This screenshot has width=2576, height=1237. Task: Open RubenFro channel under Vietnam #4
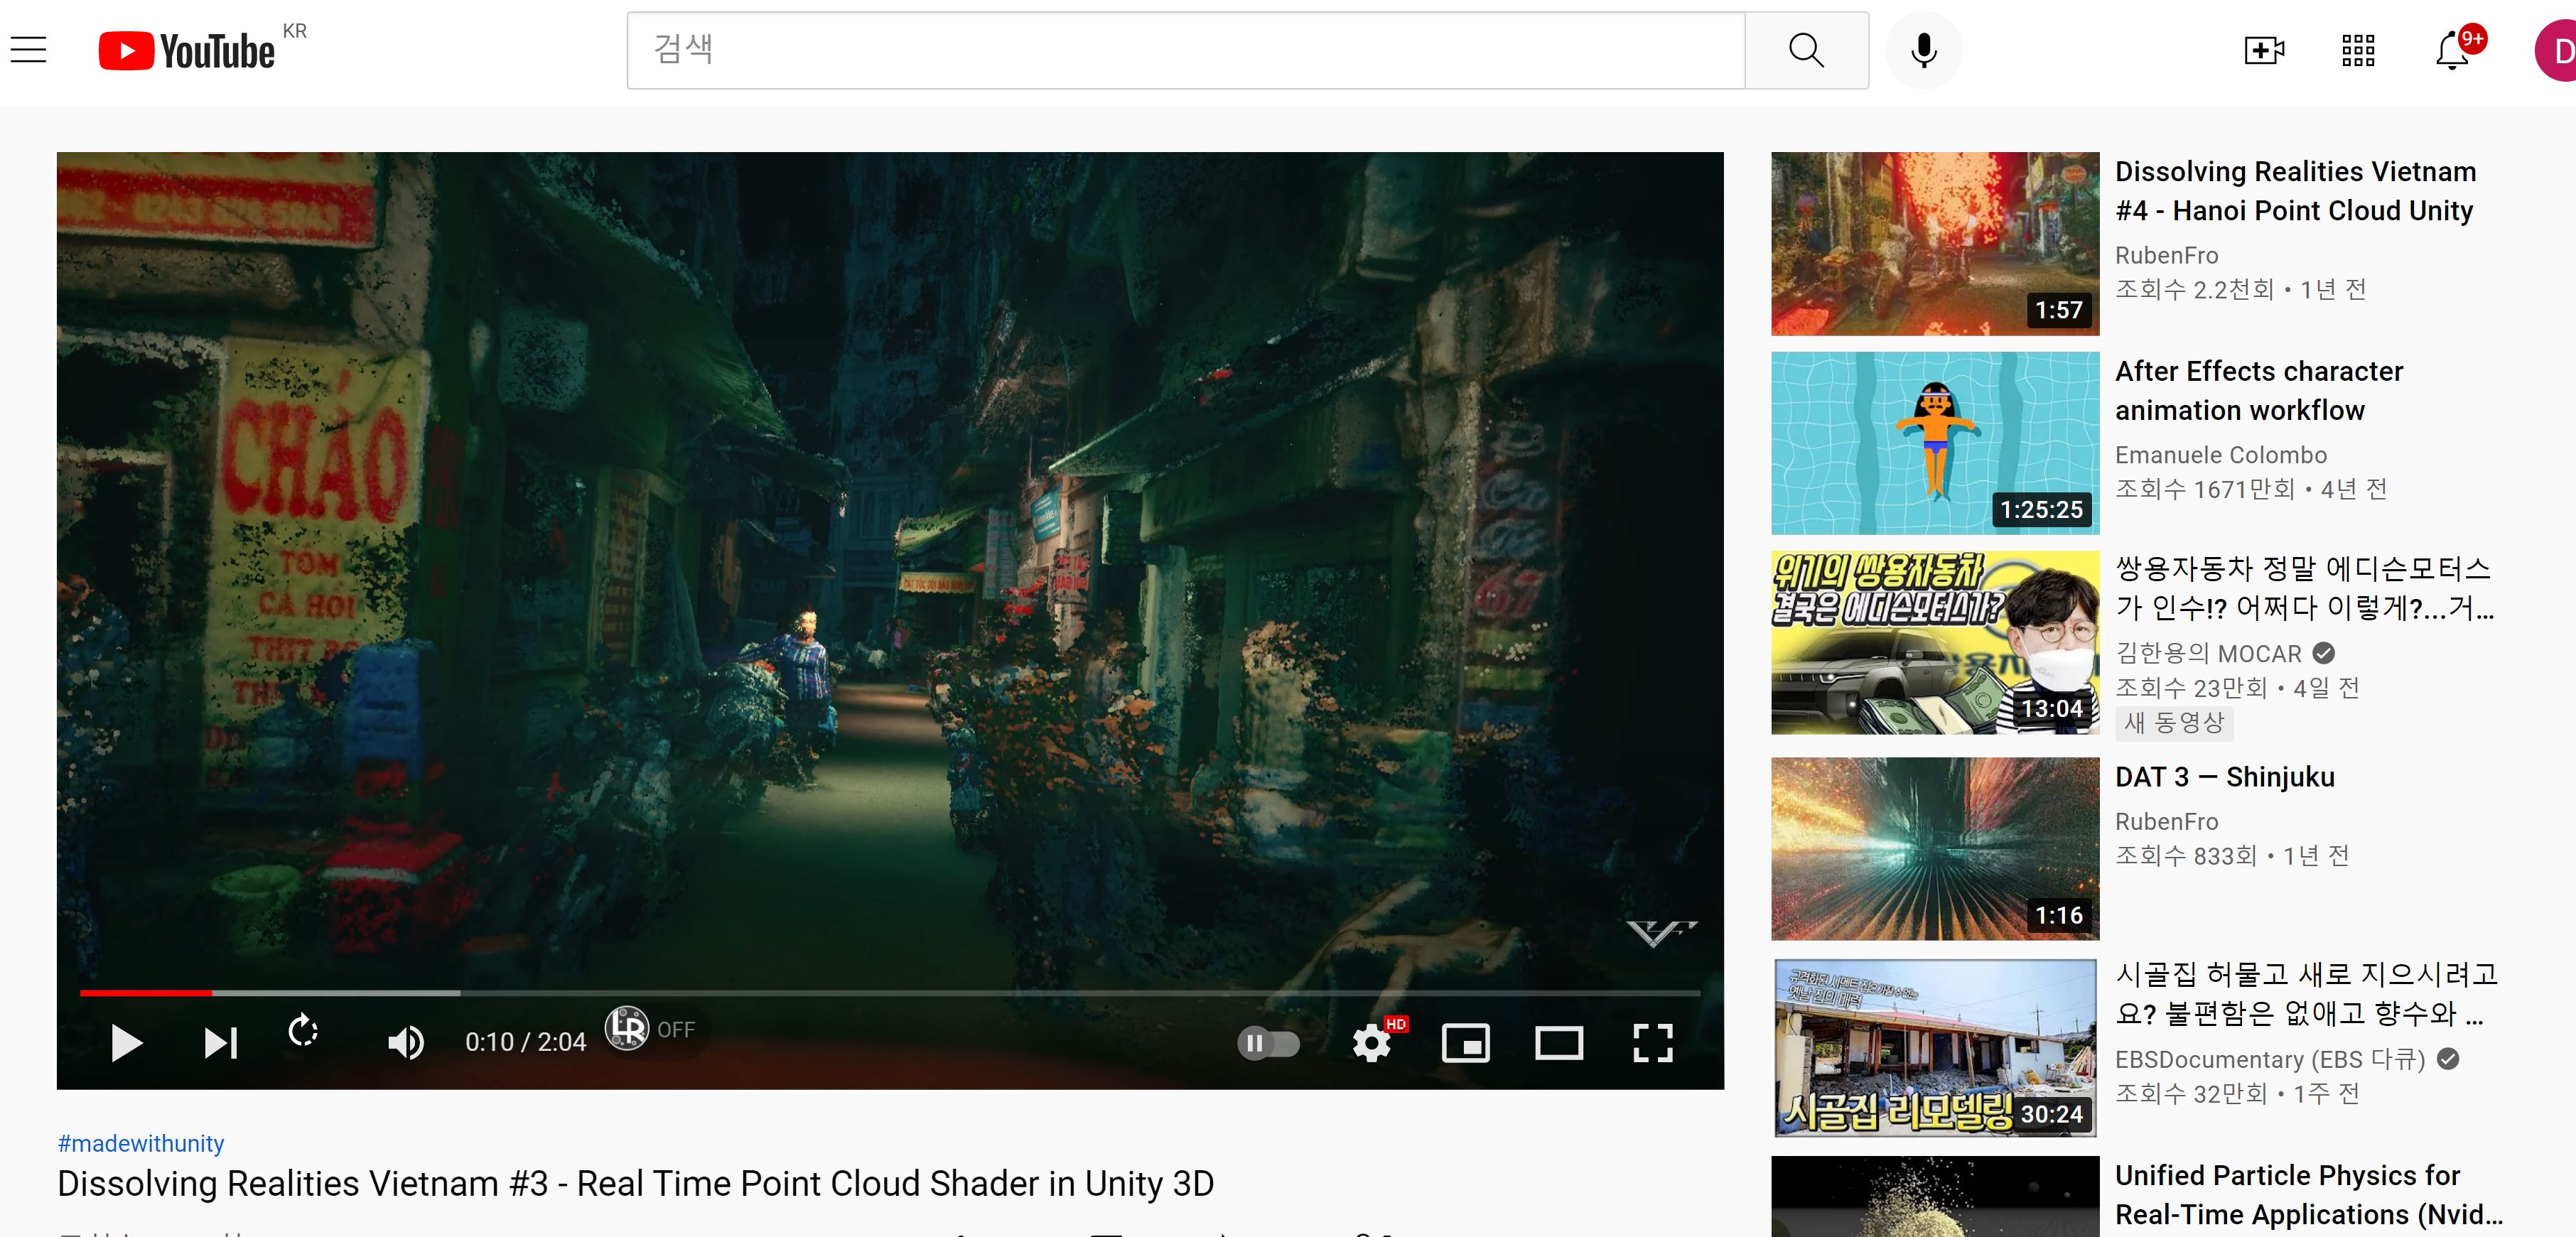point(2166,255)
